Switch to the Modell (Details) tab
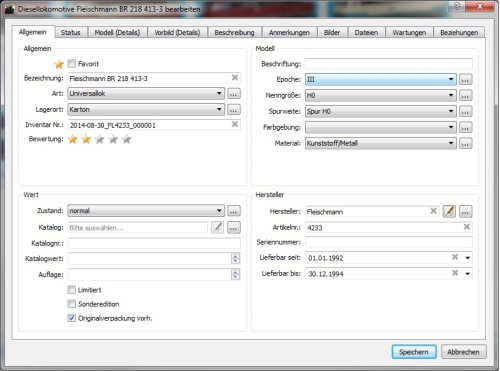The width and height of the screenshot is (500, 371). [x=117, y=33]
